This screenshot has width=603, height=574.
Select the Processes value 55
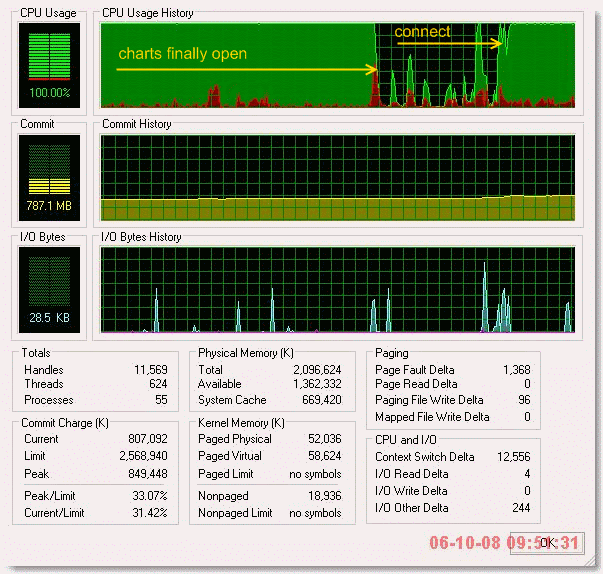(161, 400)
